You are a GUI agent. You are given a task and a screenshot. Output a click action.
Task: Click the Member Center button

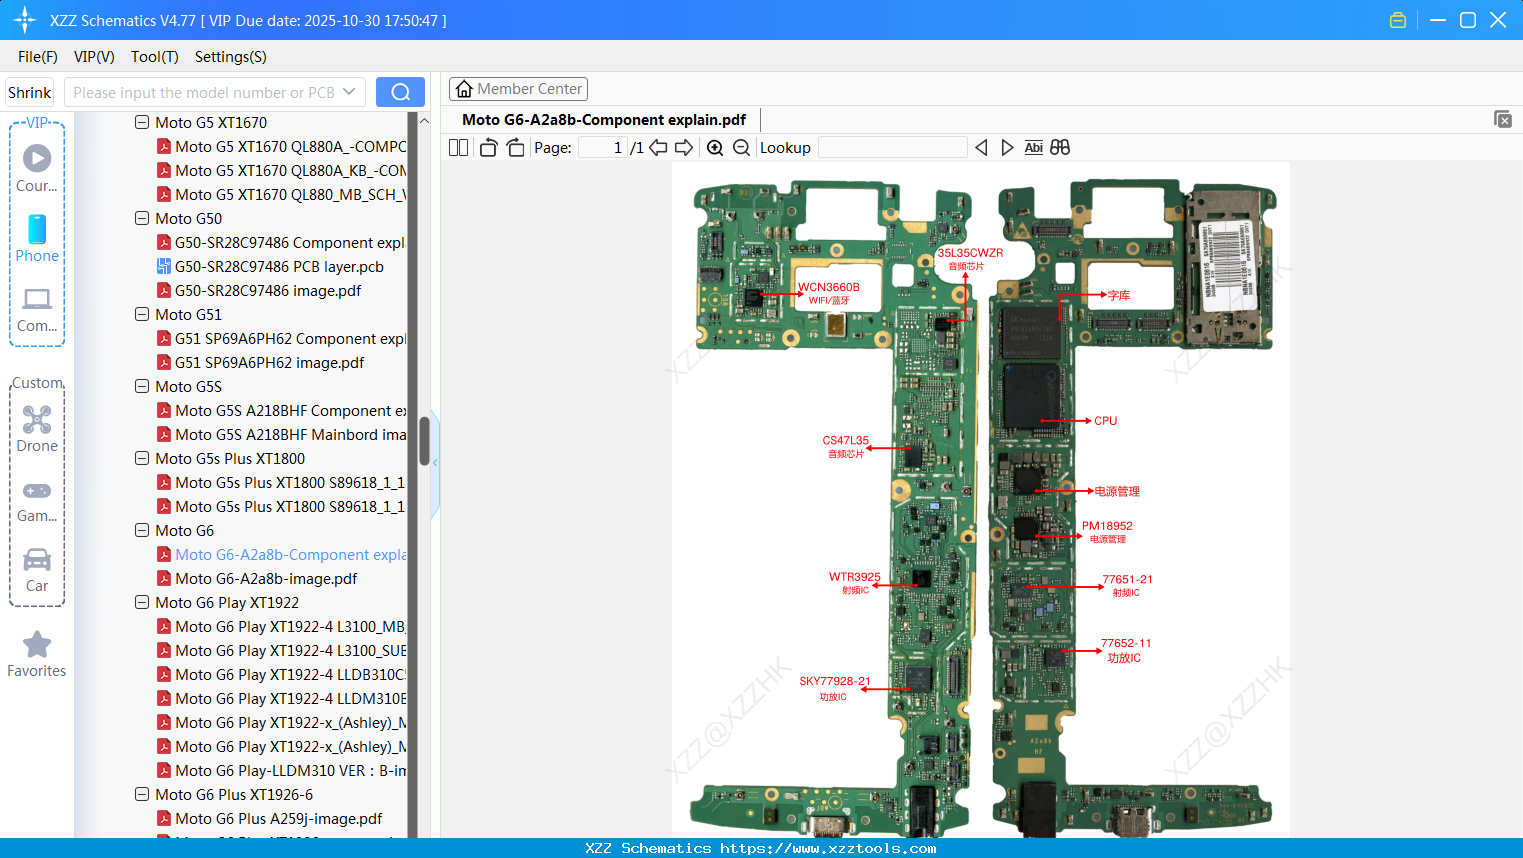pyautogui.click(x=518, y=88)
